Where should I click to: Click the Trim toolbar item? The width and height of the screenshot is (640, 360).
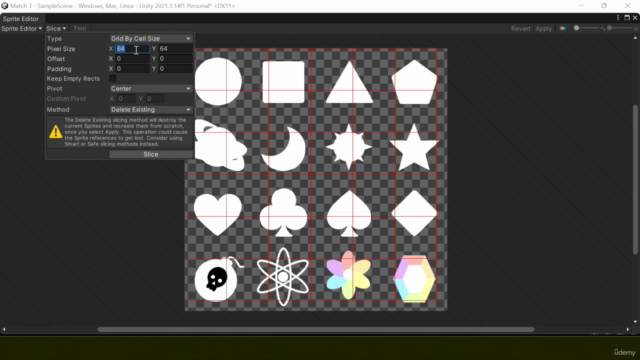click(x=80, y=29)
